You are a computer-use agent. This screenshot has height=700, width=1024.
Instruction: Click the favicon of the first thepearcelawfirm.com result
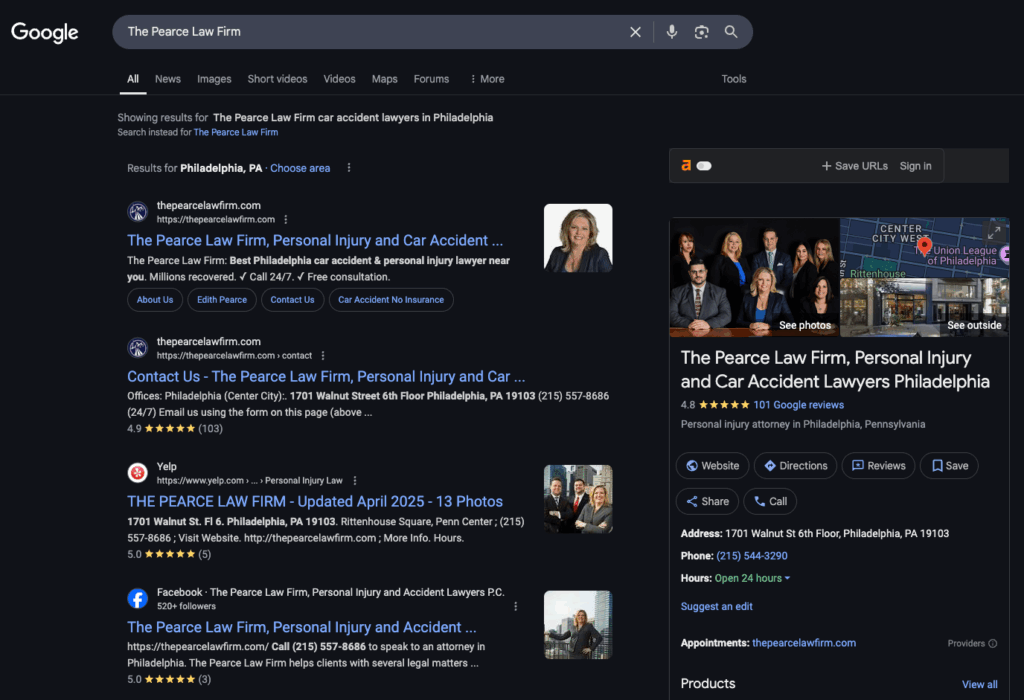(137, 212)
